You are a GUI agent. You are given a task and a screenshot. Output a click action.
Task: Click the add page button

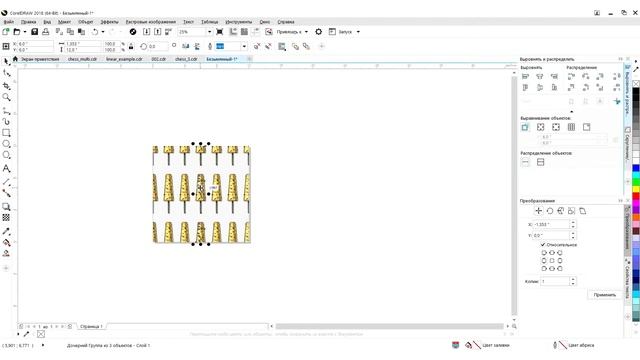click(70, 327)
